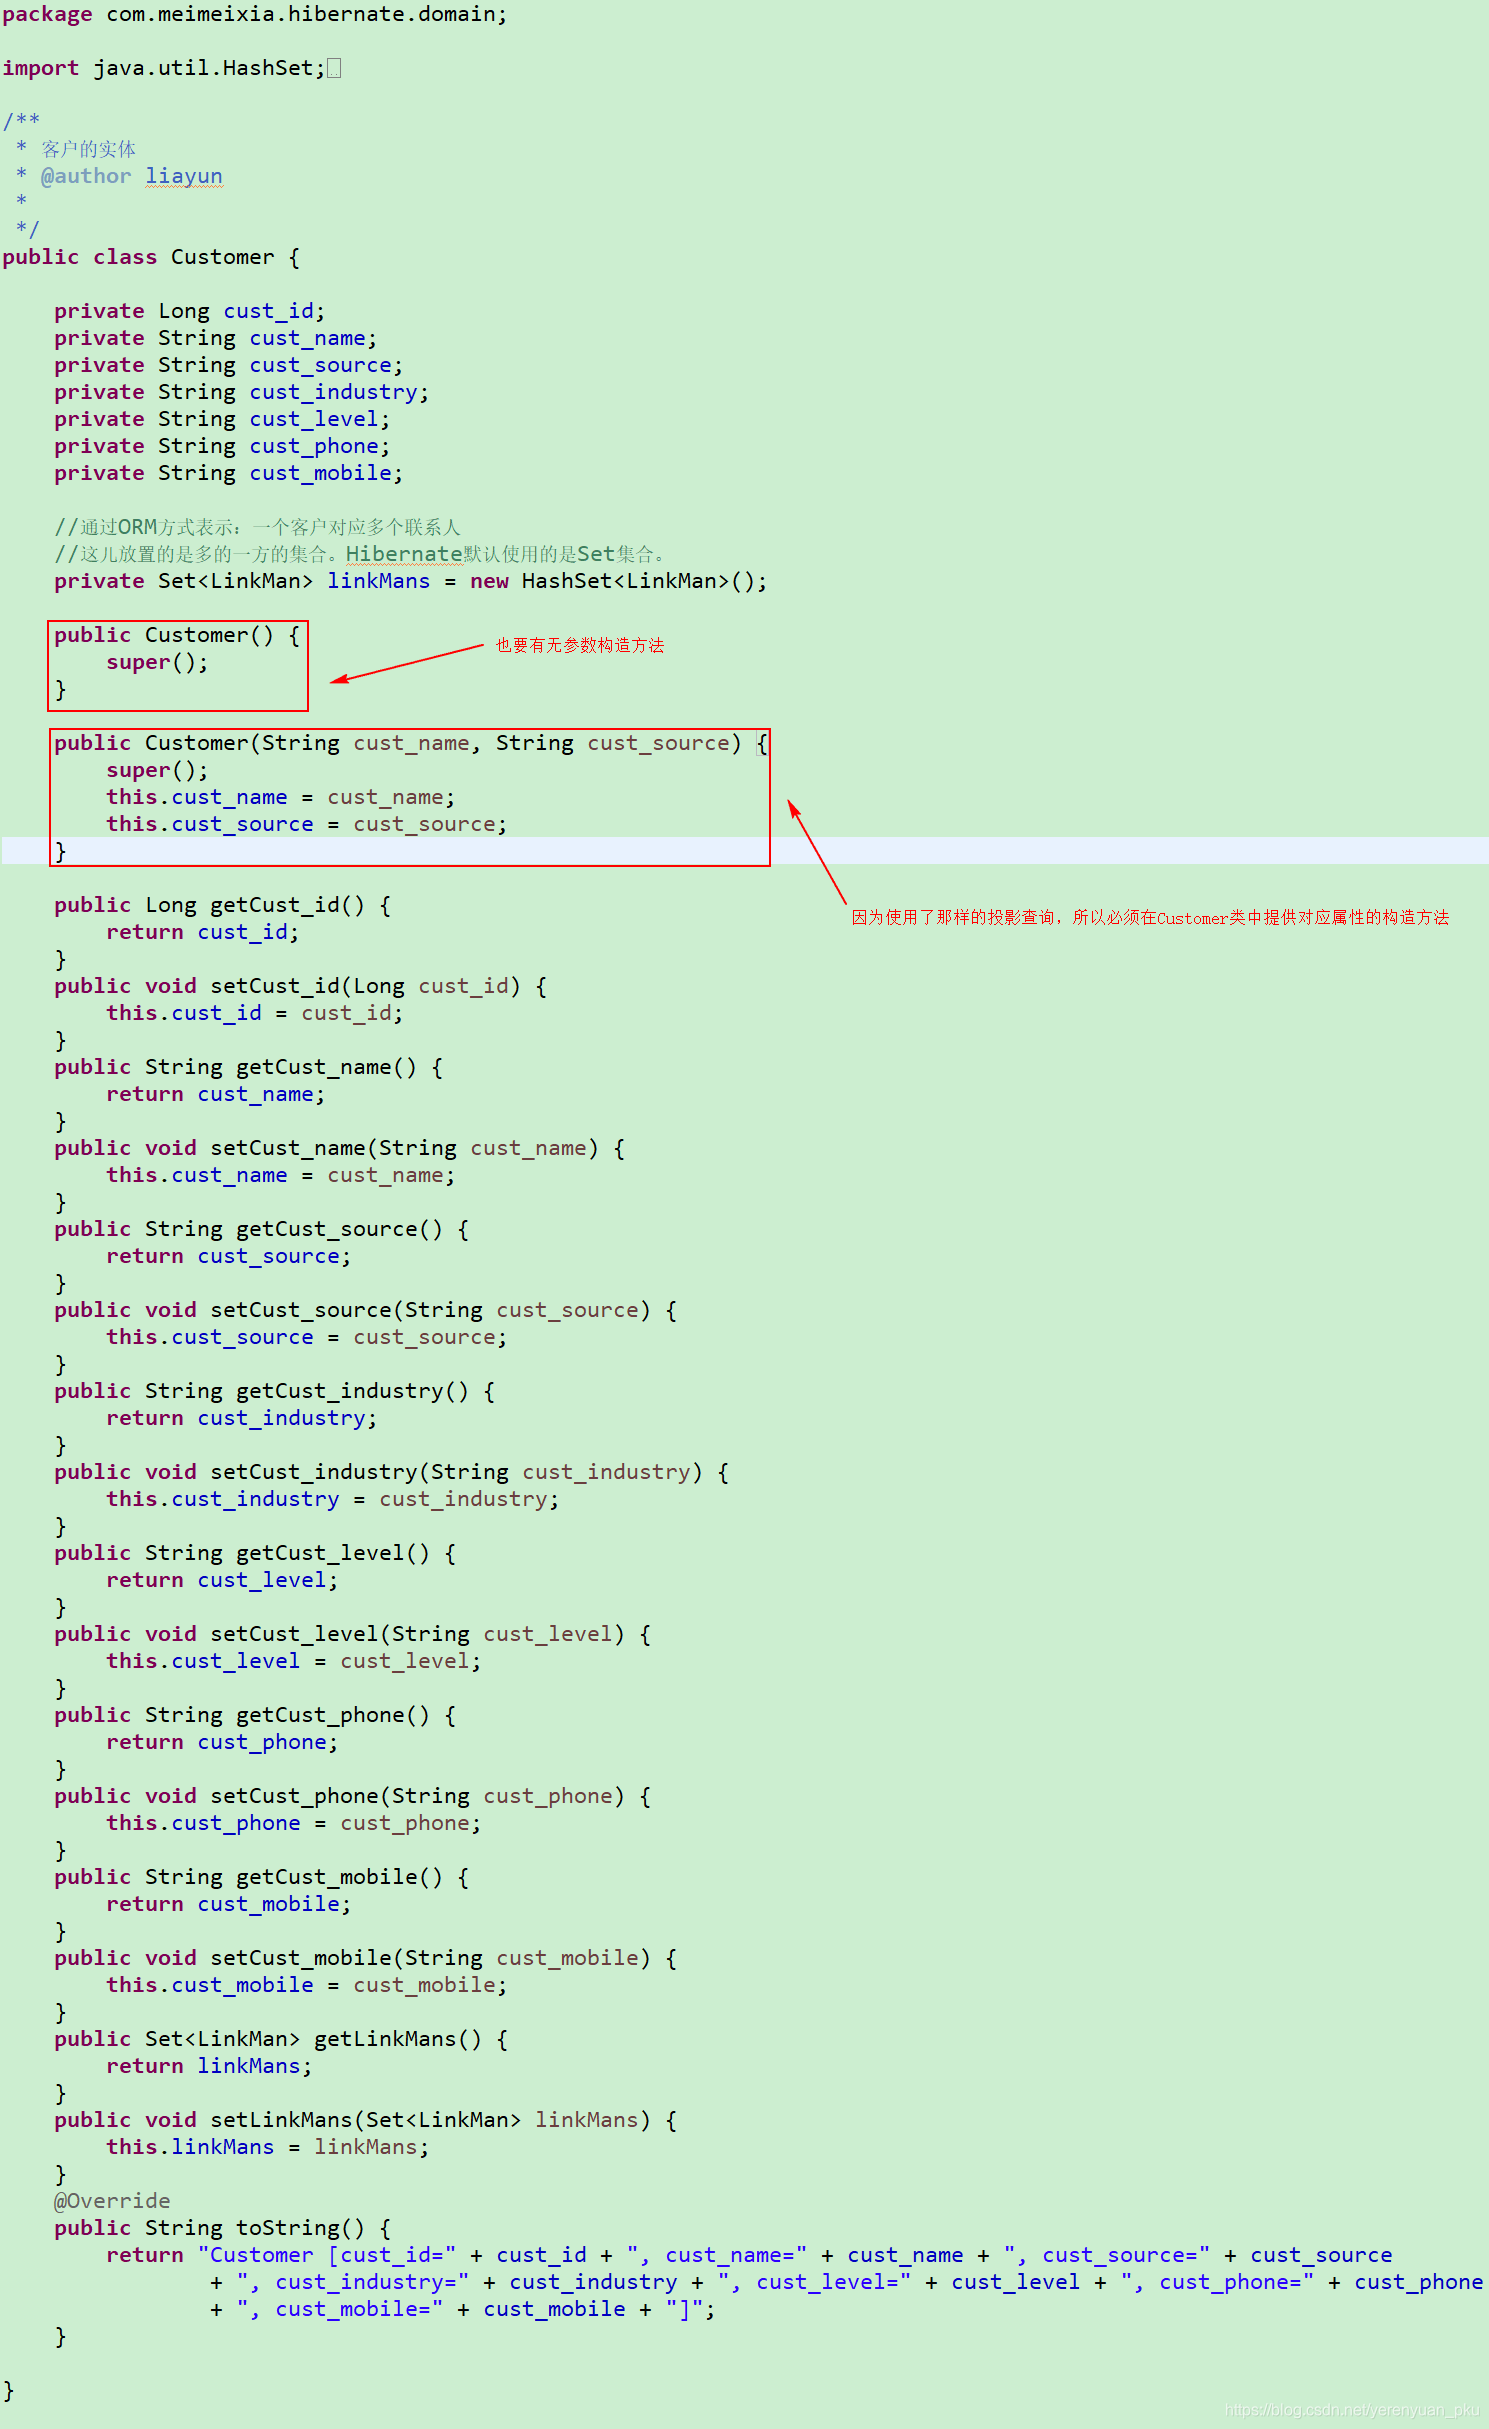1489x2429 pixels.
Task: Click 'setCust_name(String cust_name)' signature
Action: [340, 1148]
